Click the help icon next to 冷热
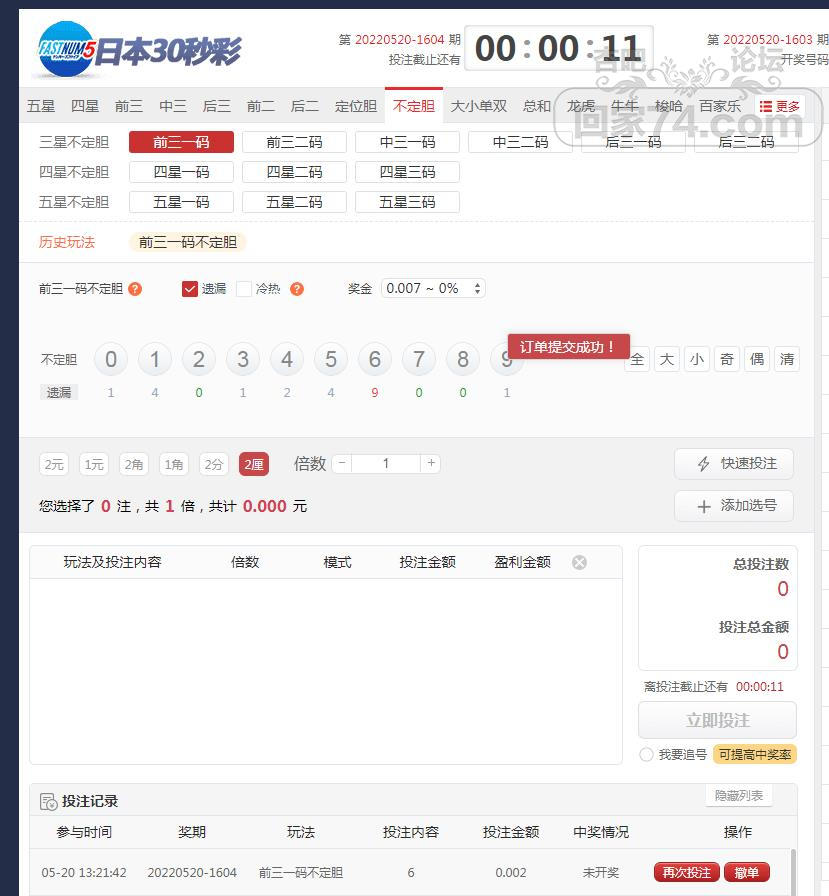This screenshot has width=829, height=896. tap(297, 289)
